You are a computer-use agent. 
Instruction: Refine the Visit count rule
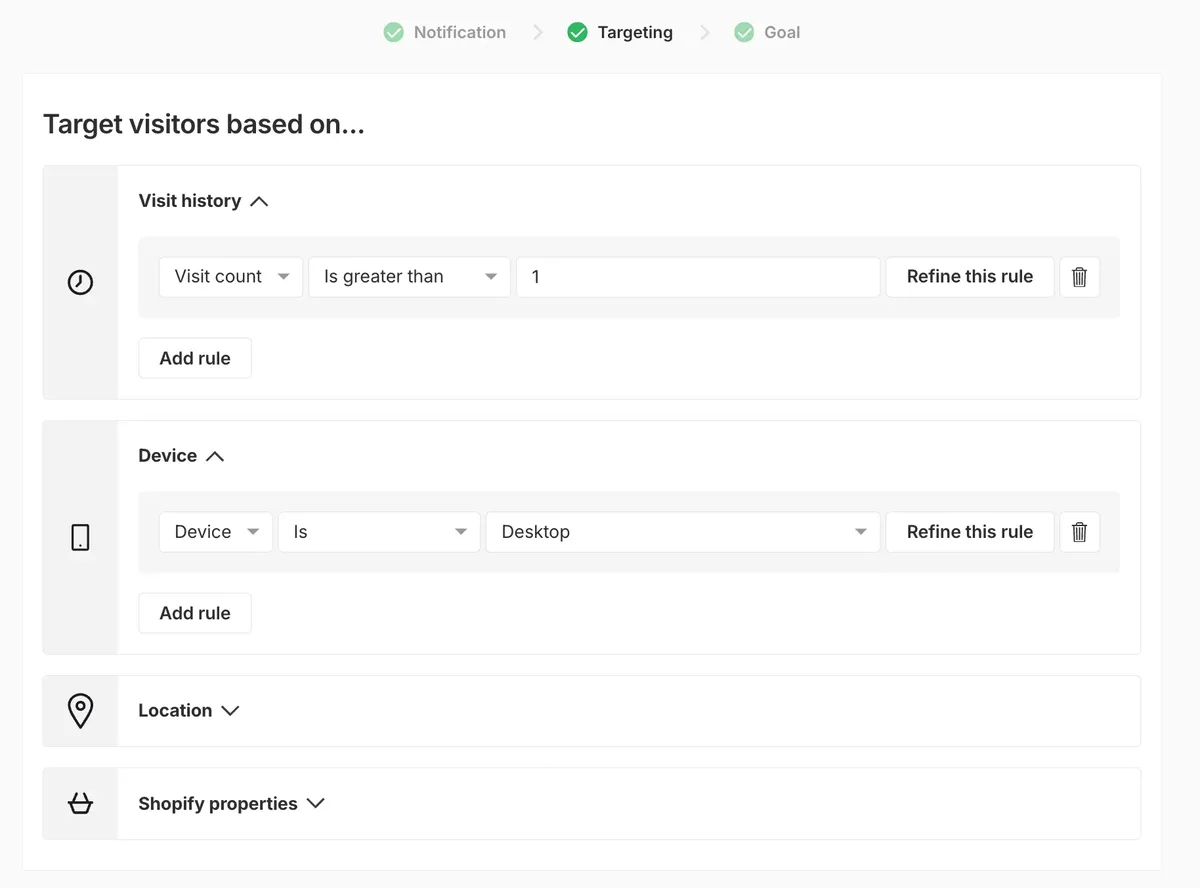coord(970,277)
